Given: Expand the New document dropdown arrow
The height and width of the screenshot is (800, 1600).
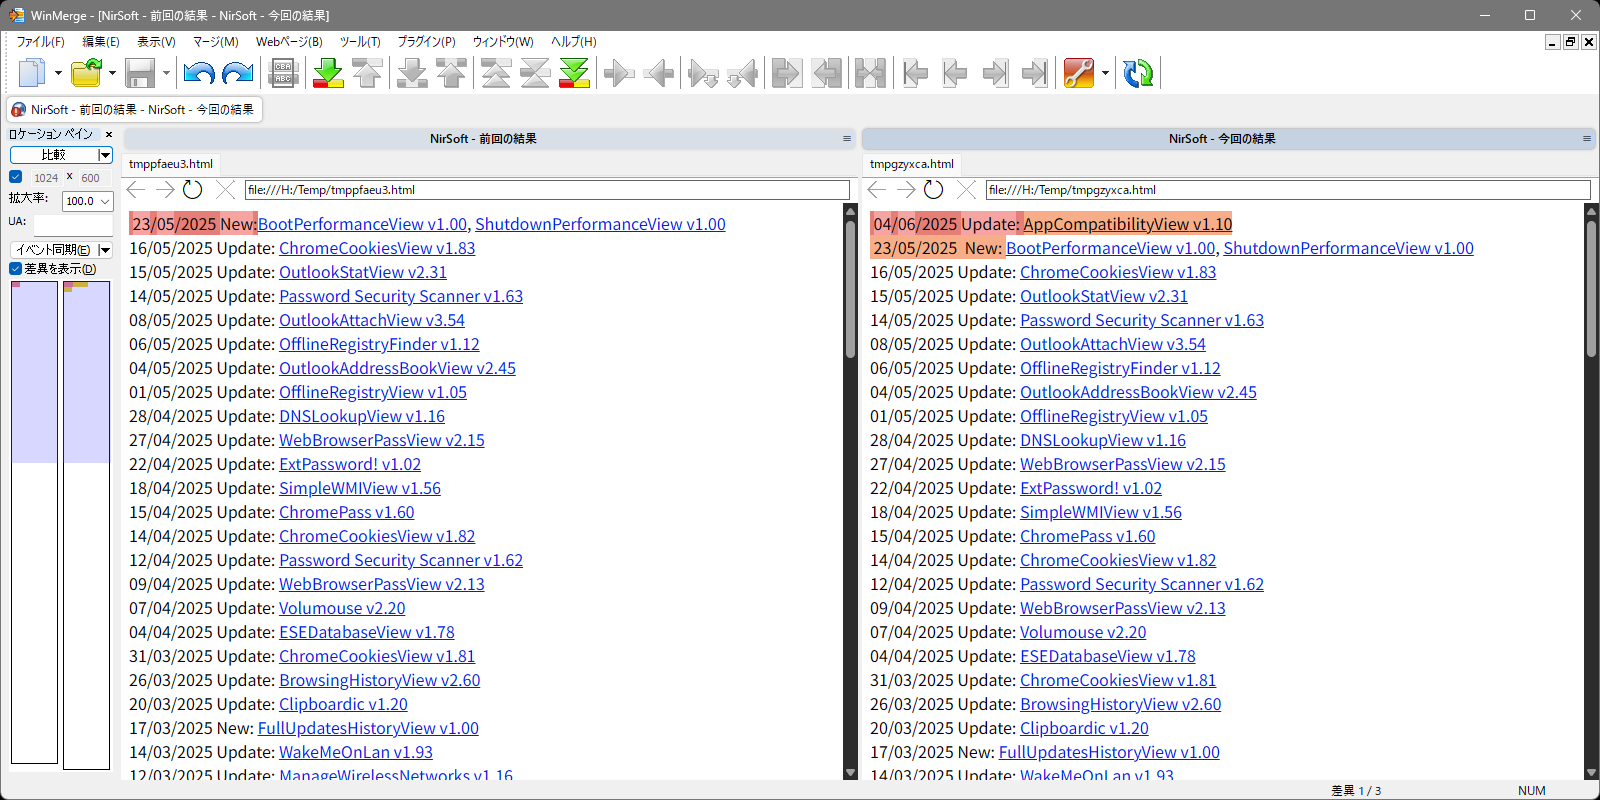Looking at the screenshot, I should pos(58,73).
